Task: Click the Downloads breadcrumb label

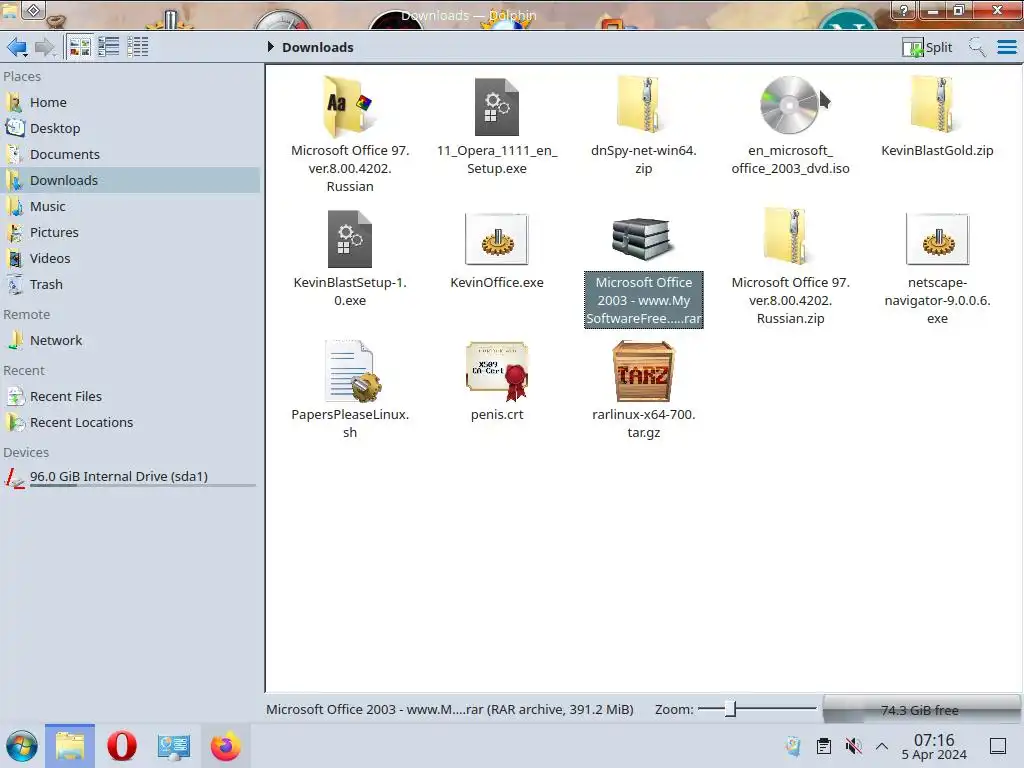Action: [317, 48]
